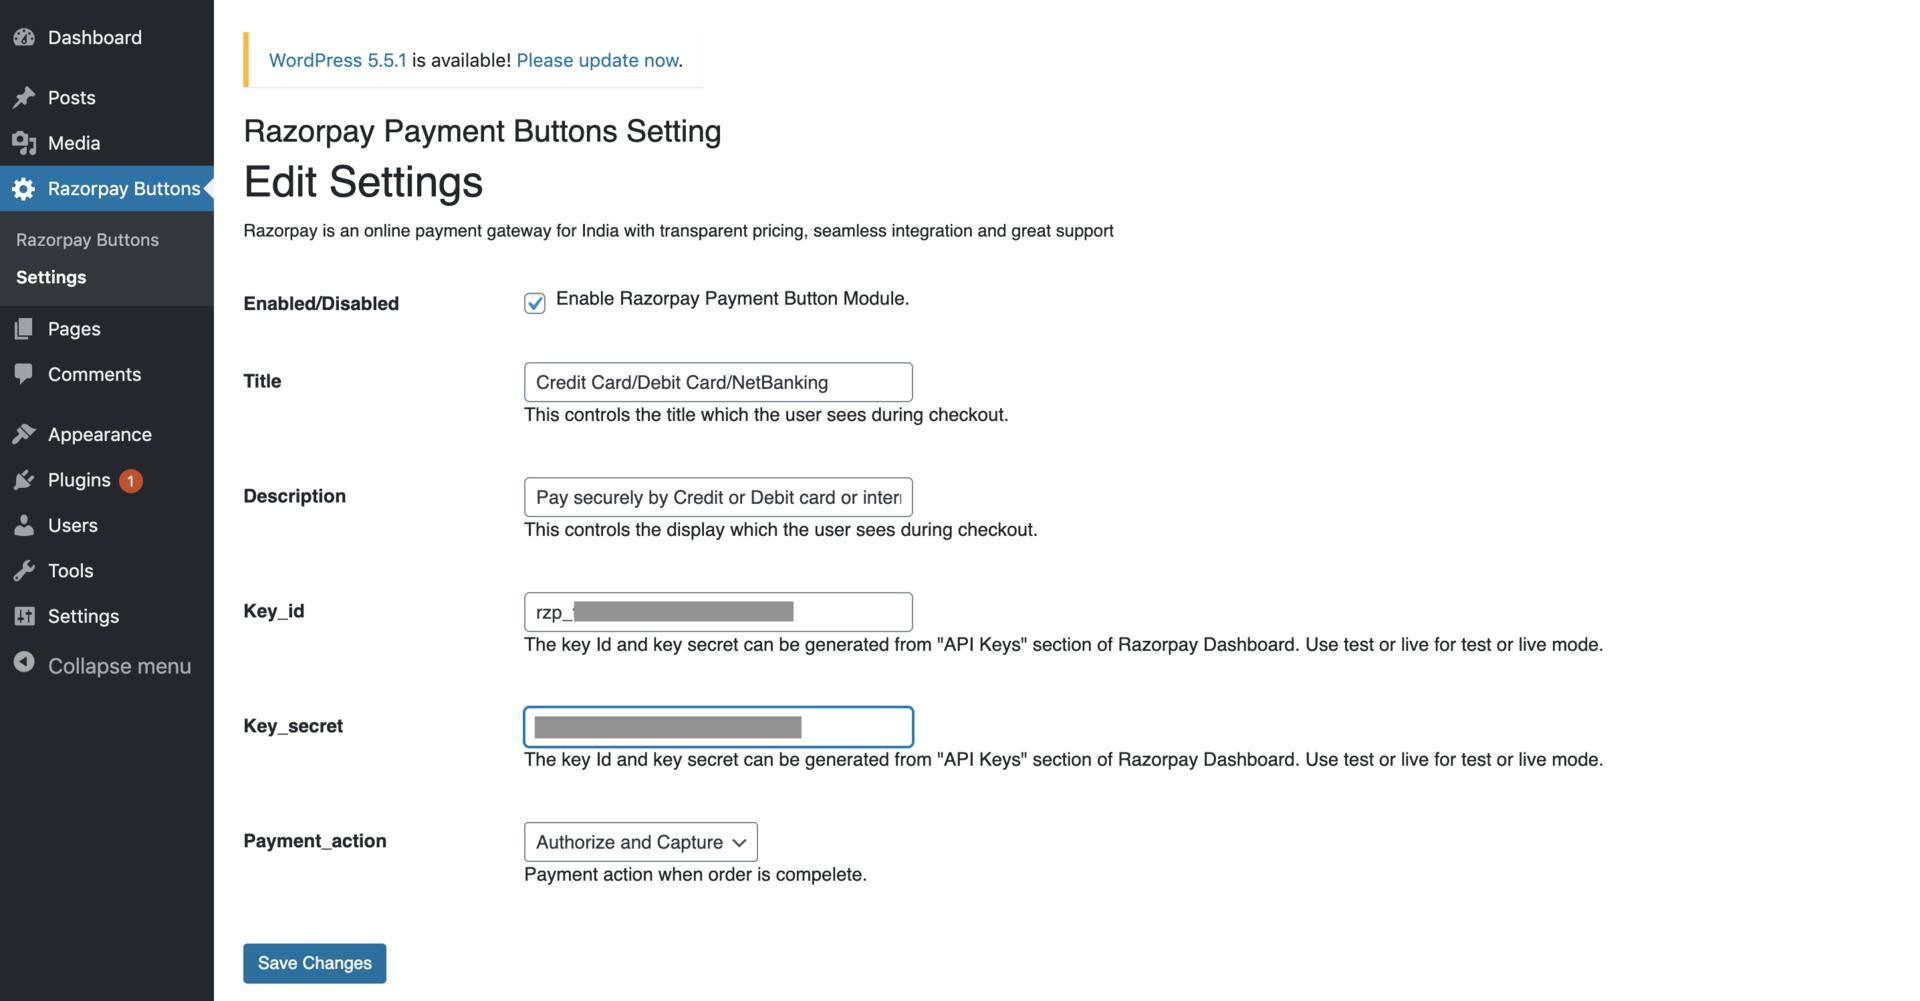Screen dimensions: 1920x1001
Task: Click 'controls the title' help text
Action: [766, 414]
